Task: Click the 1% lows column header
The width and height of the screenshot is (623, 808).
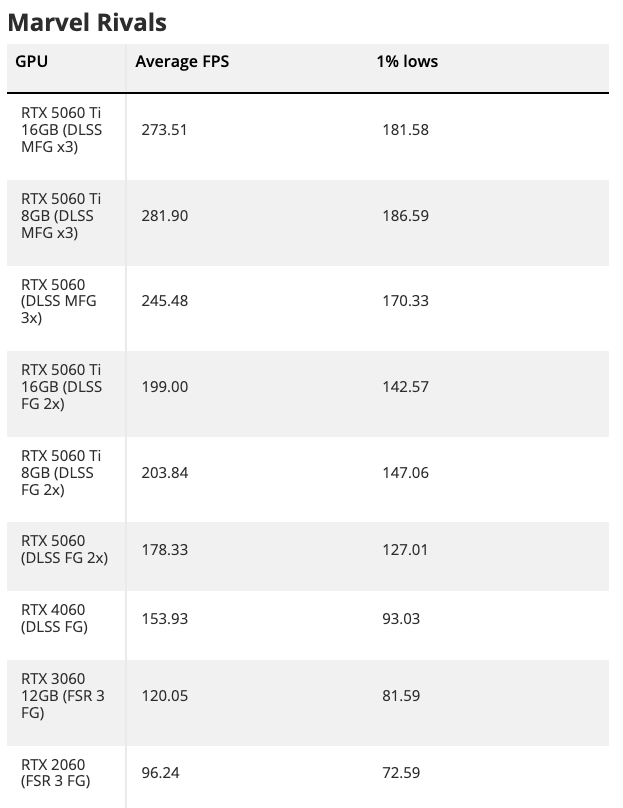Action: coord(407,61)
